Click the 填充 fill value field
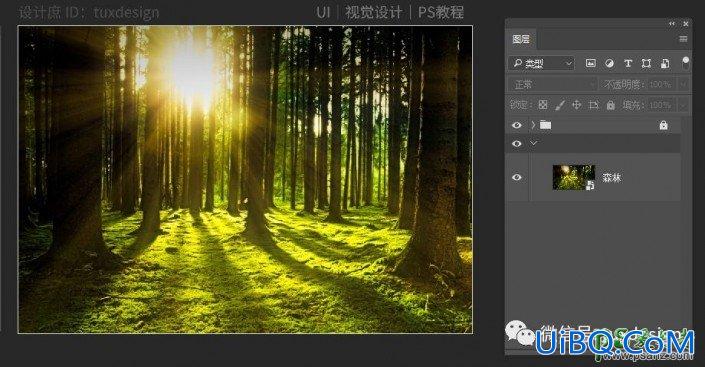The width and height of the screenshot is (705, 367). coord(660,105)
